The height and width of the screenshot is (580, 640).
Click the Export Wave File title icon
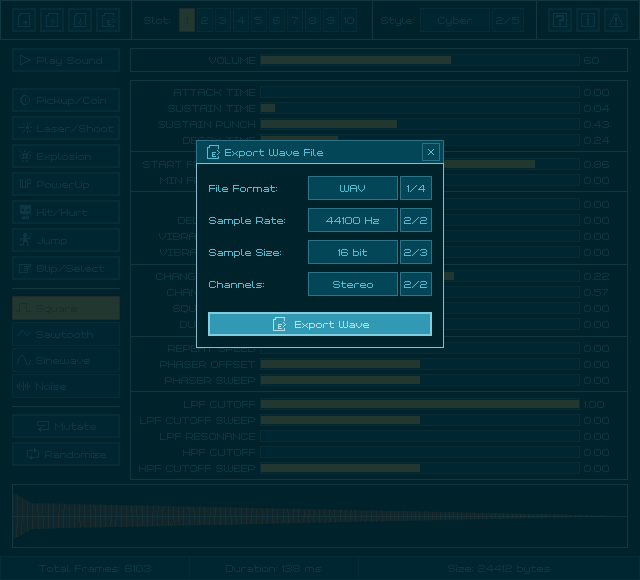pos(213,152)
